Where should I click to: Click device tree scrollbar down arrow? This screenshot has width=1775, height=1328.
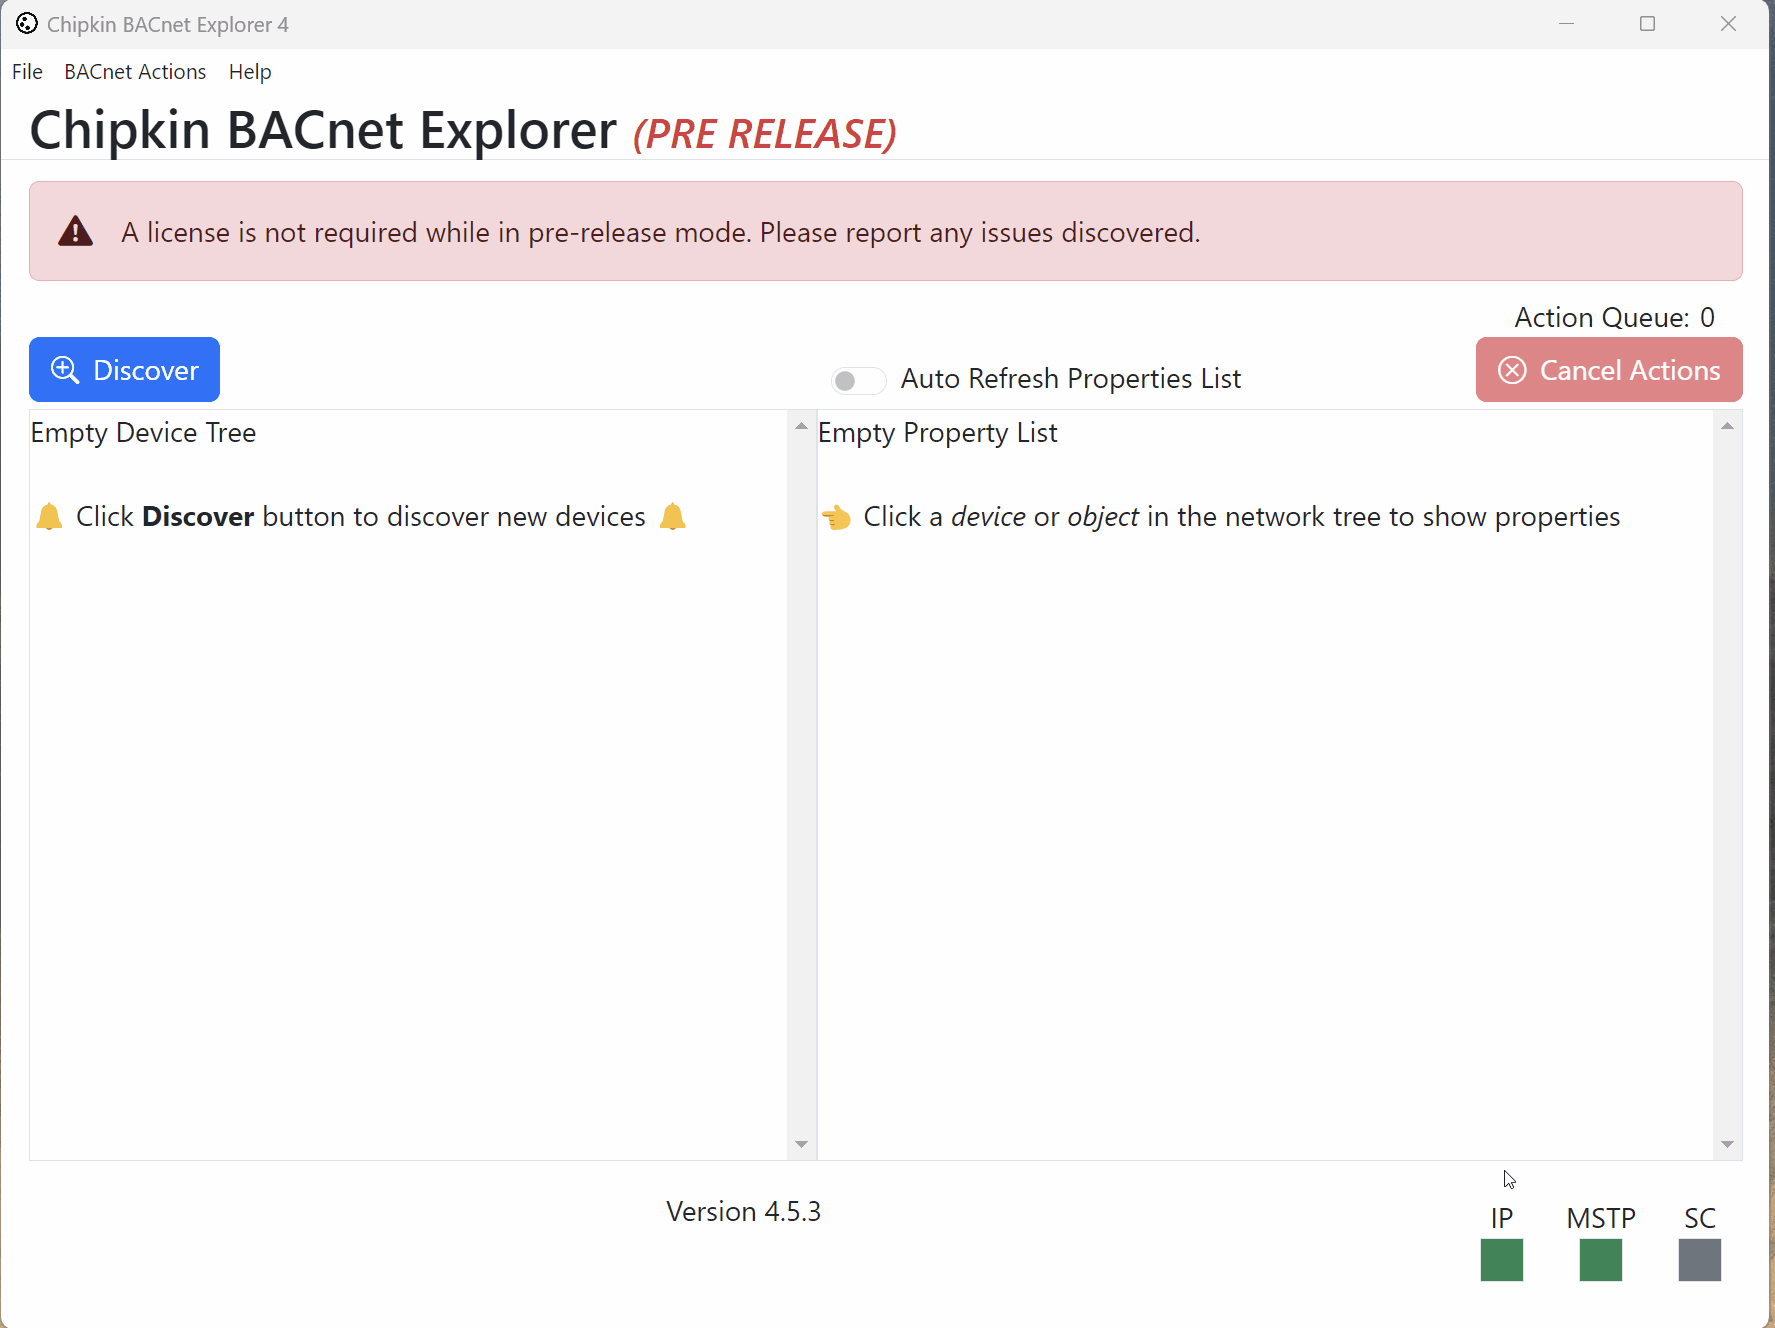pos(801,1144)
